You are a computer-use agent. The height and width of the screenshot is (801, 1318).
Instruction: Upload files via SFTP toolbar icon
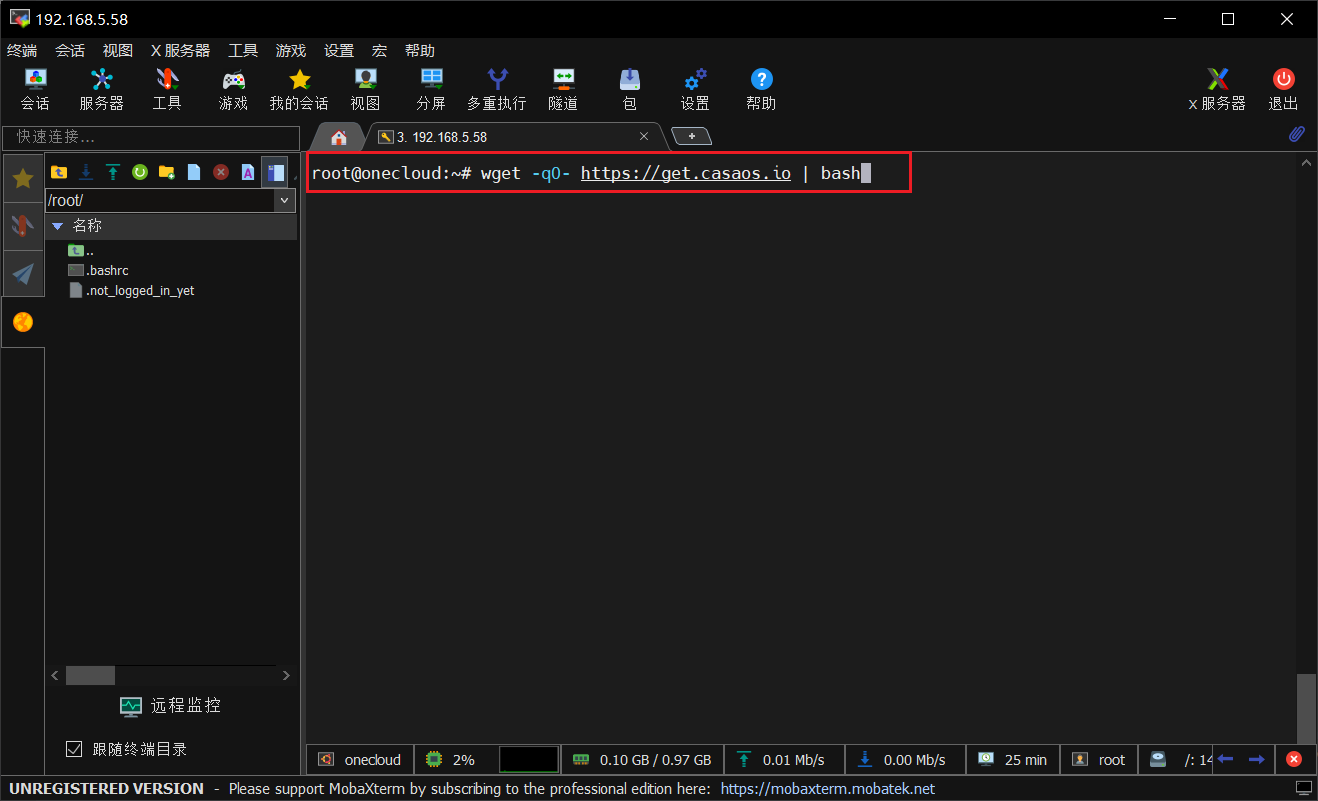[113, 172]
